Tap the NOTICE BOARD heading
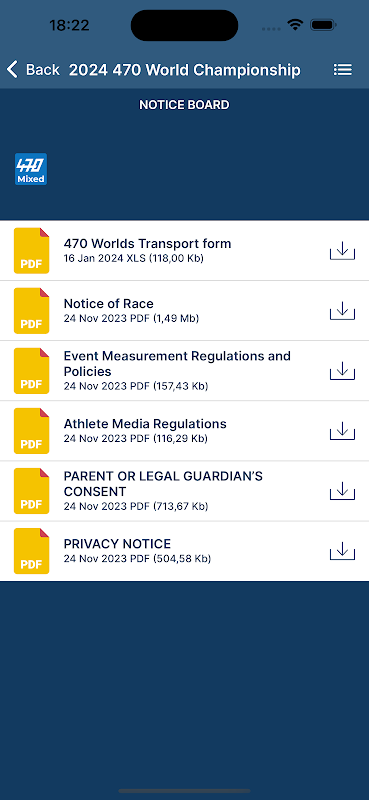The image size is (369, 800). click(184, 105)
